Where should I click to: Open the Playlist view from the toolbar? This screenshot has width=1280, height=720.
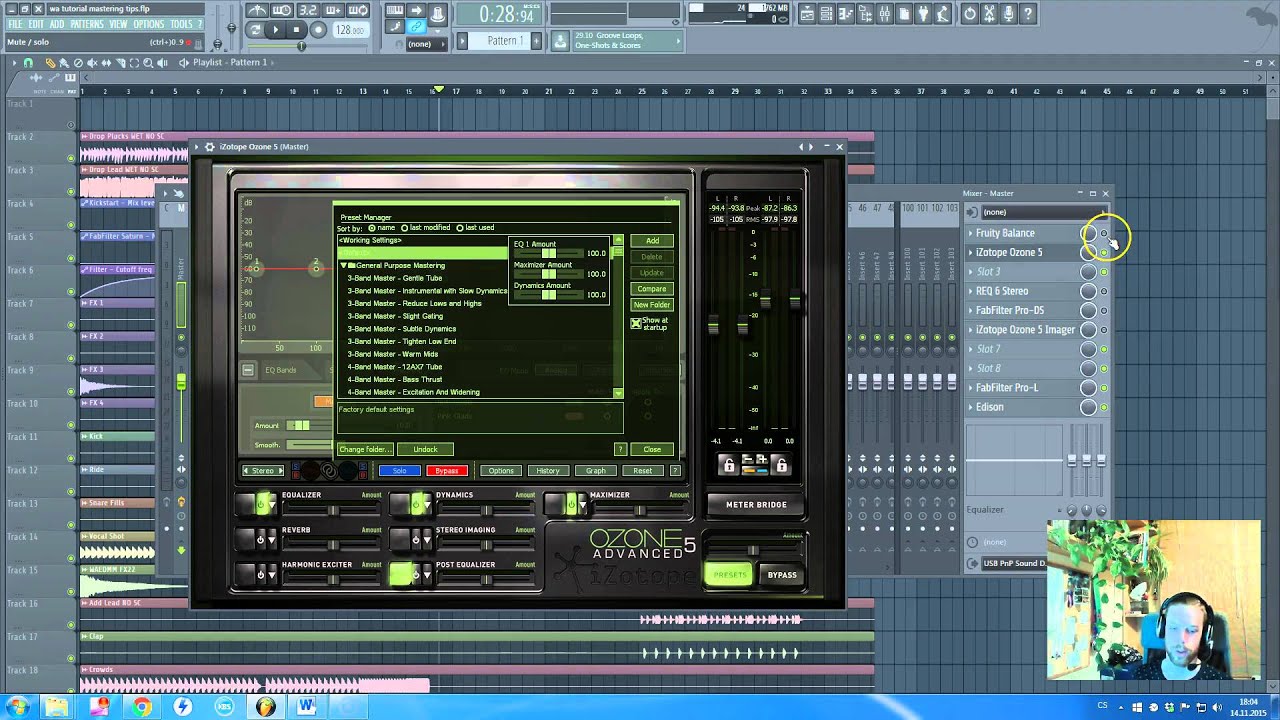[x=807, y=14]
